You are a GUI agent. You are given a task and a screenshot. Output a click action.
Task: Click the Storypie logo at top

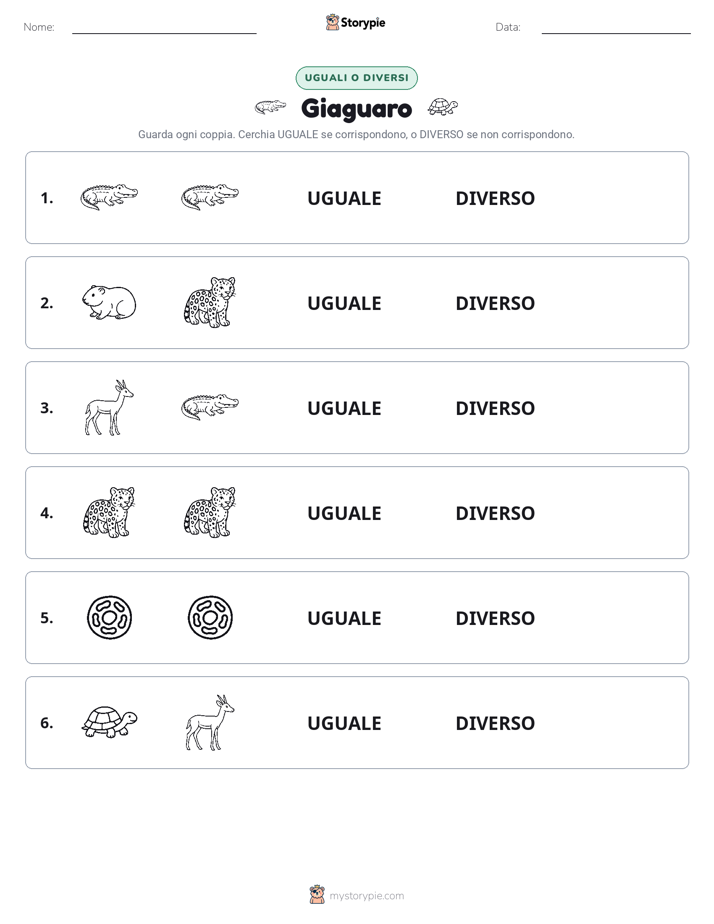[x=355, y=22]
